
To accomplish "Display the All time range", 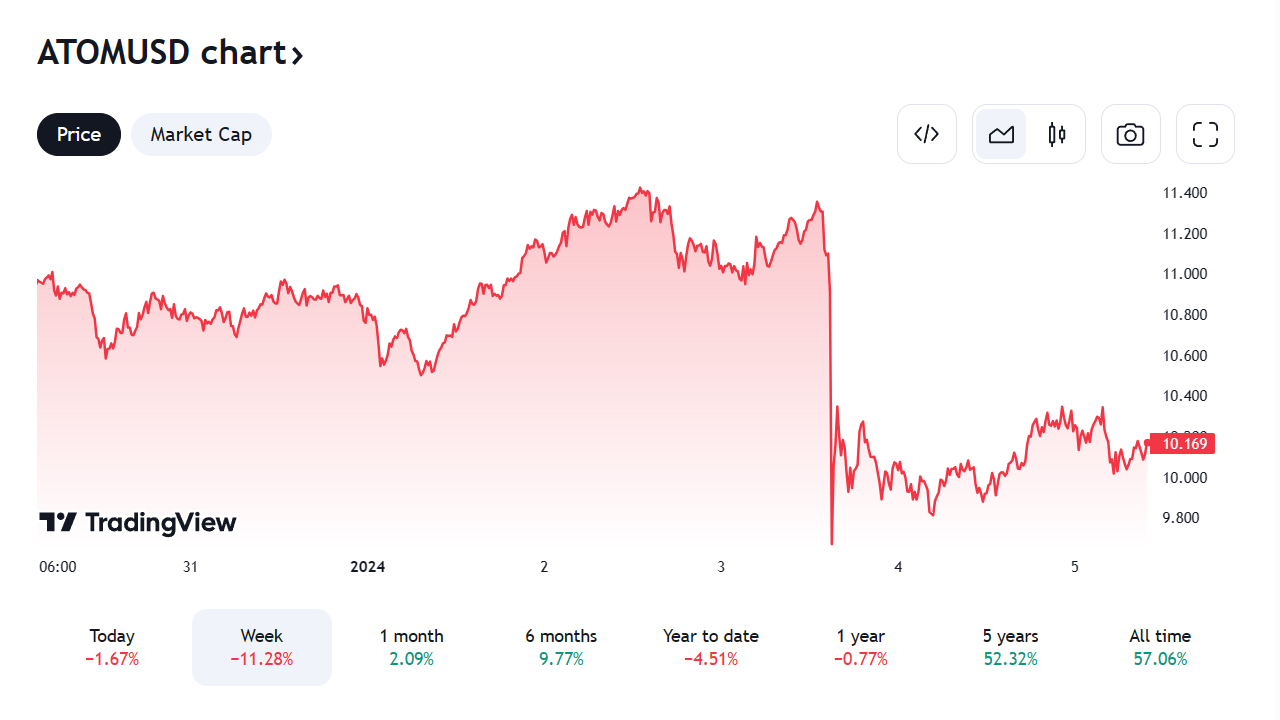I will 1160,647.
